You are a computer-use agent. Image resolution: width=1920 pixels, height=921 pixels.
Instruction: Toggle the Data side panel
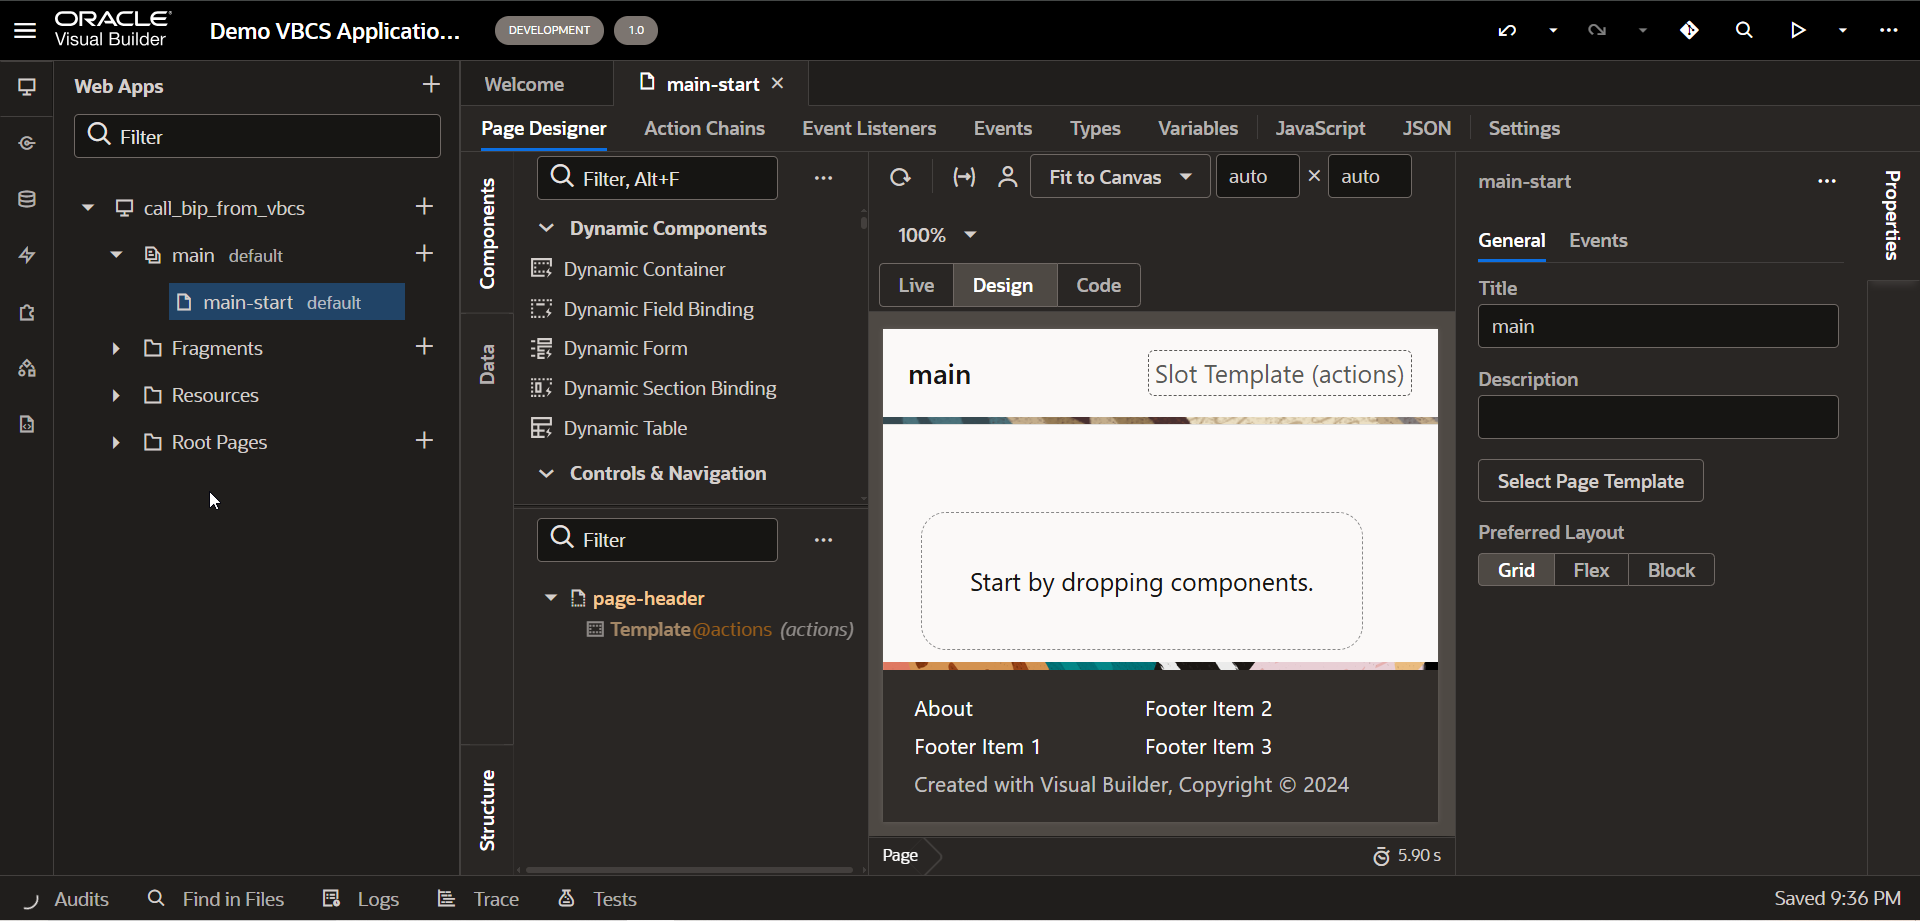pos(487,365)
